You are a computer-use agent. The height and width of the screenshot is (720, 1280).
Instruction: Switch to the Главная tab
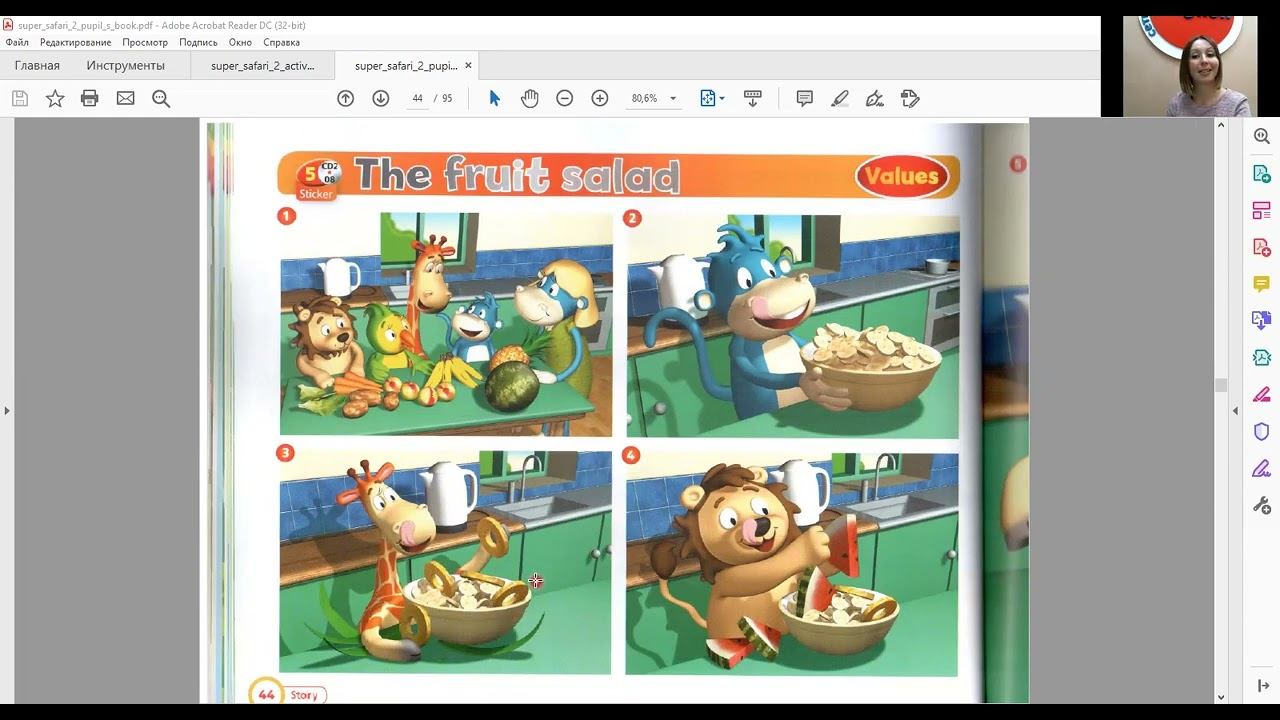coord(37,66)
